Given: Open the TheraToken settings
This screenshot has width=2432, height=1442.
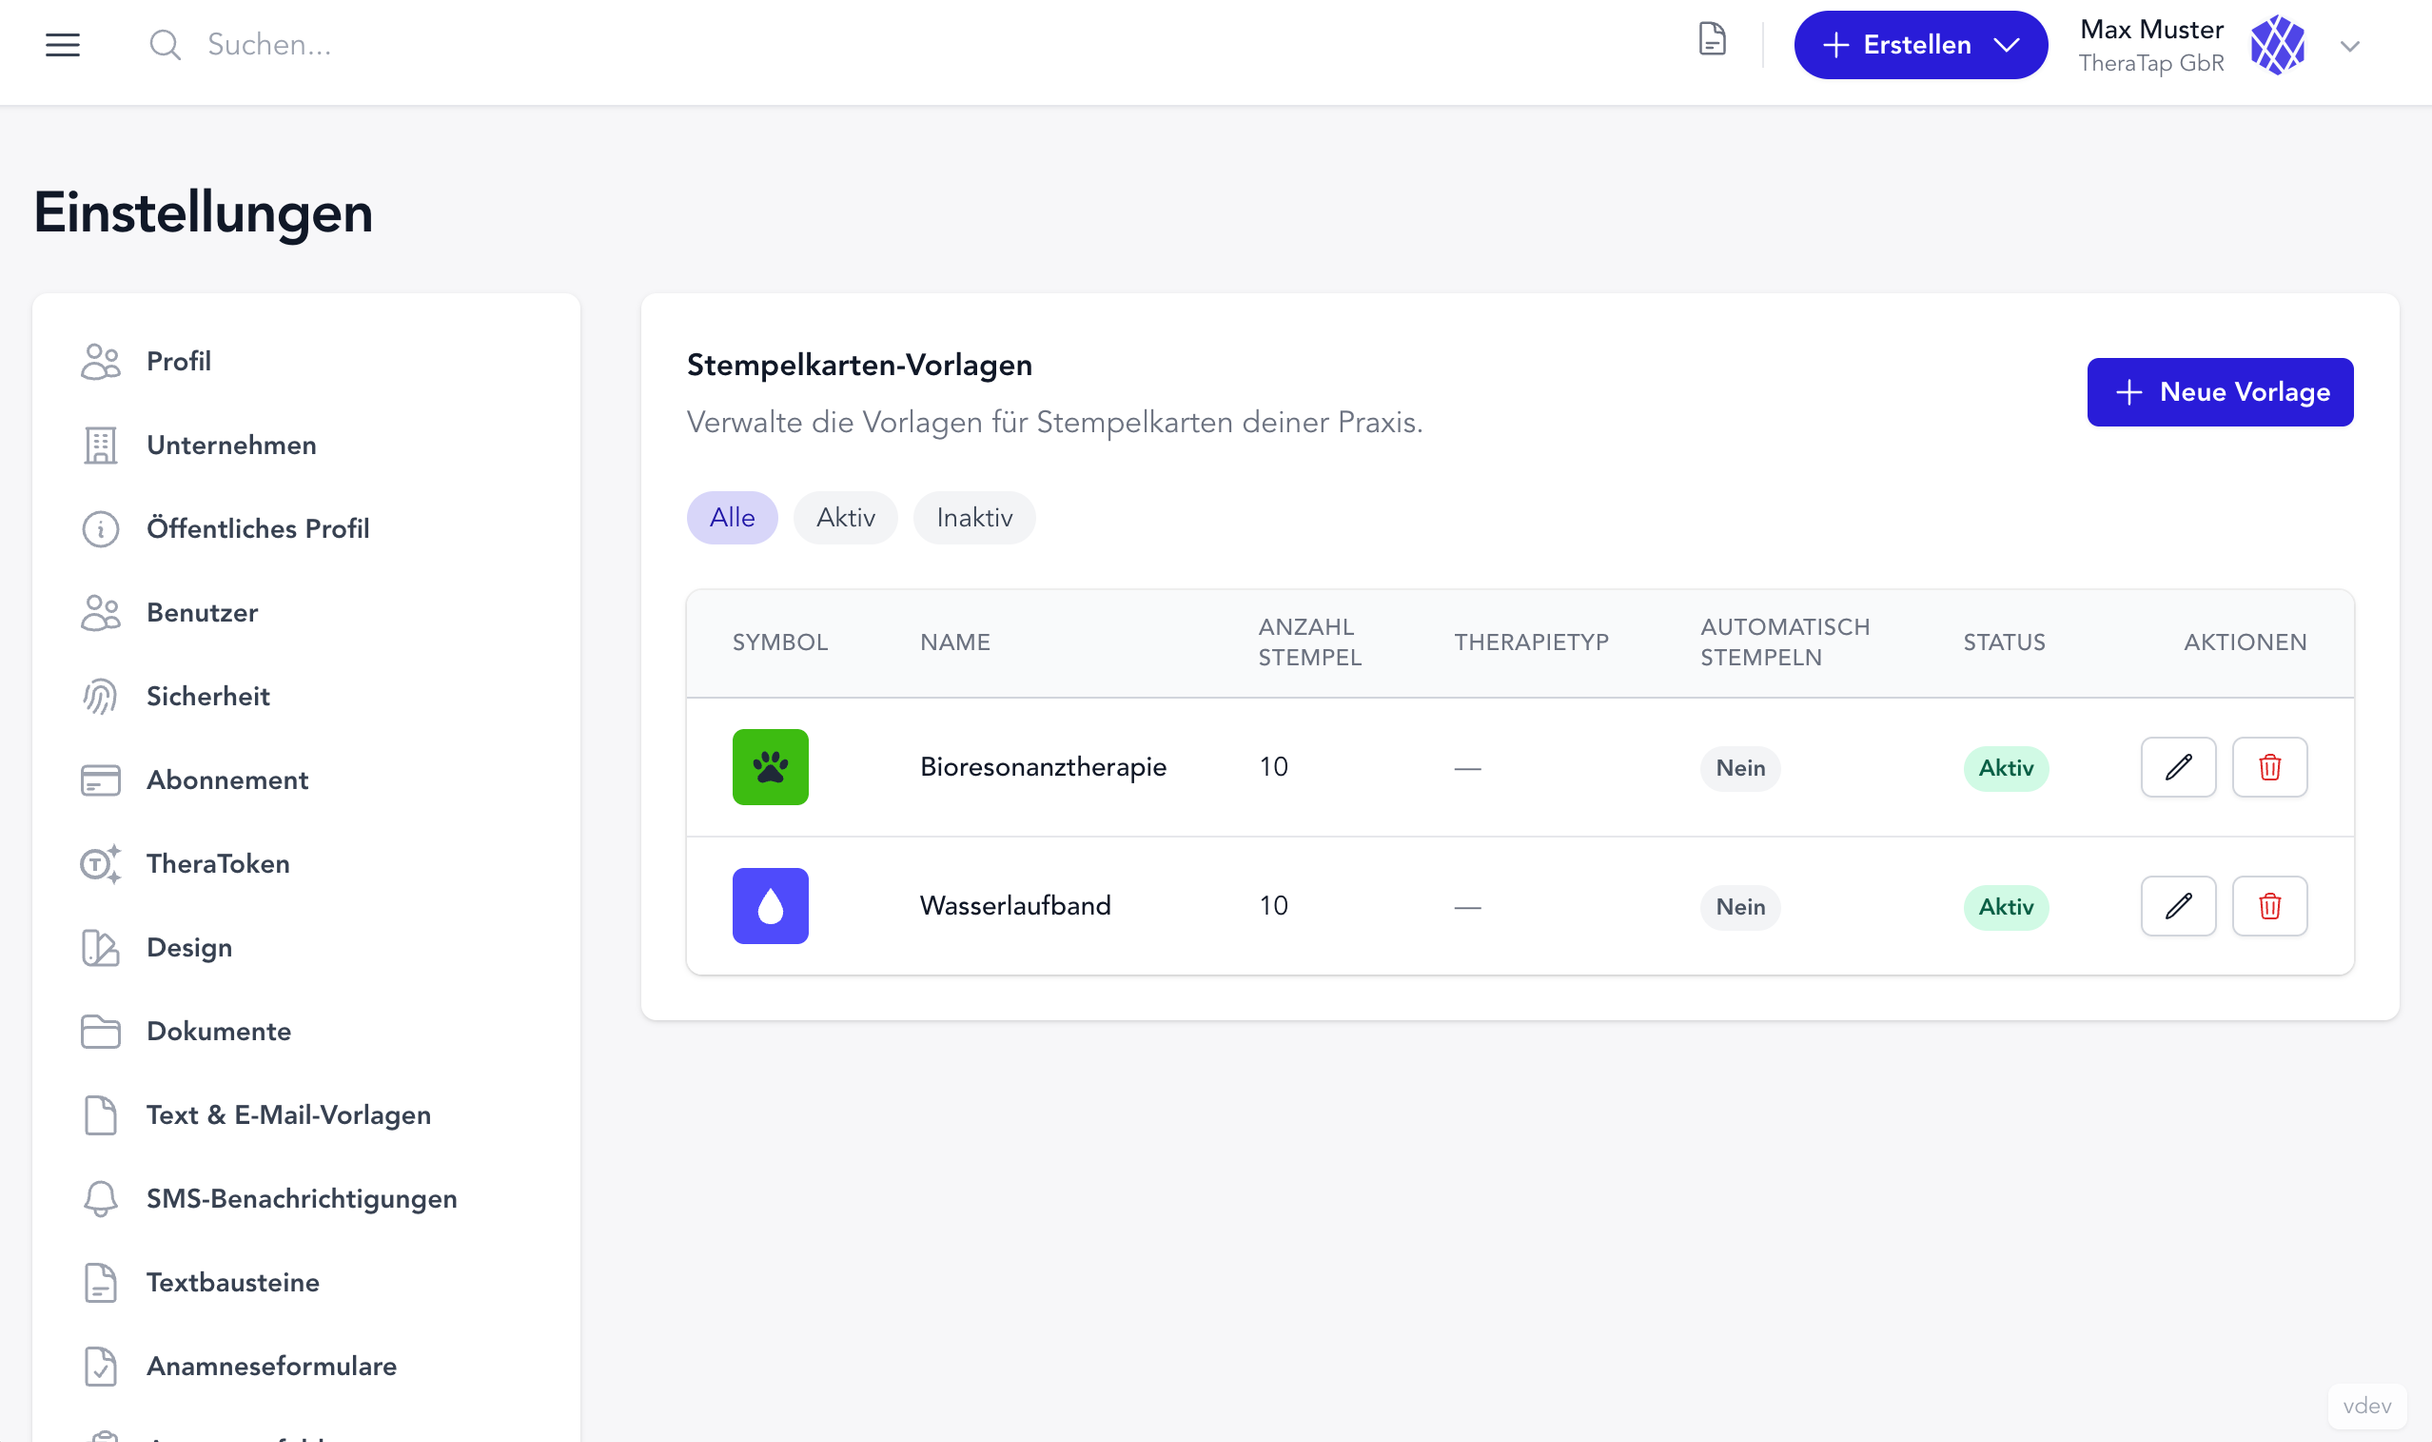Looking at the screenshot, I should coord(219,864).
